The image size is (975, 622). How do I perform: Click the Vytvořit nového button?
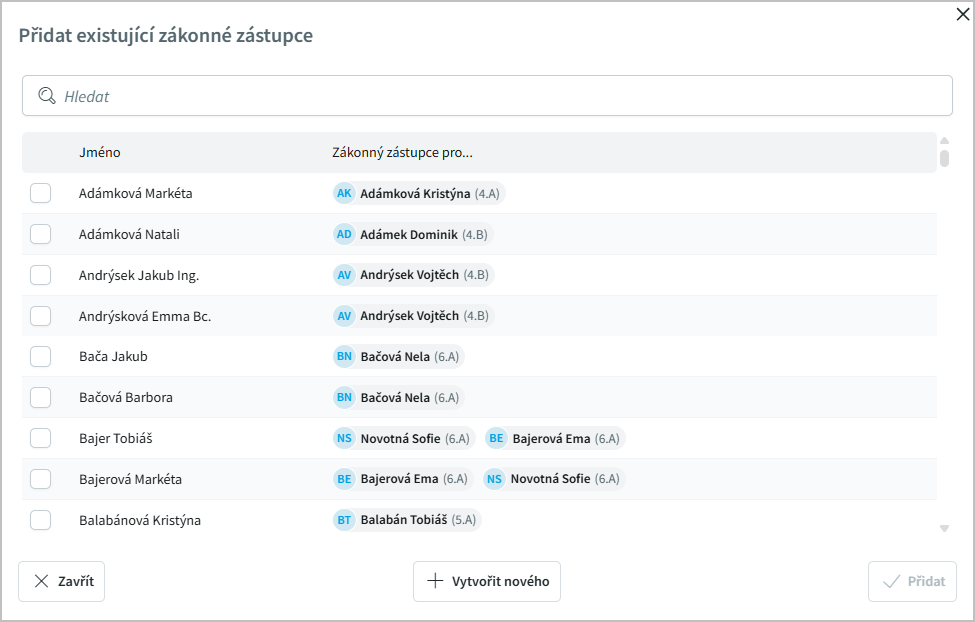pyautogui.click(x=487, y=581)
